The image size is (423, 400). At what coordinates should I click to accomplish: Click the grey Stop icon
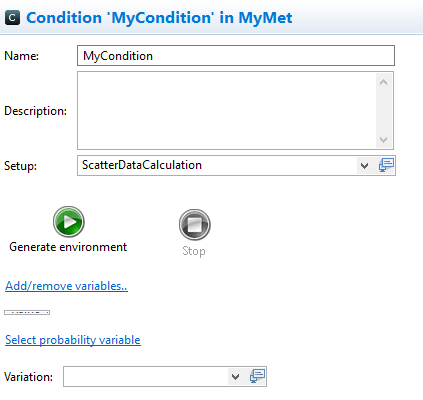pyautogui.click(x=195, y=225)
